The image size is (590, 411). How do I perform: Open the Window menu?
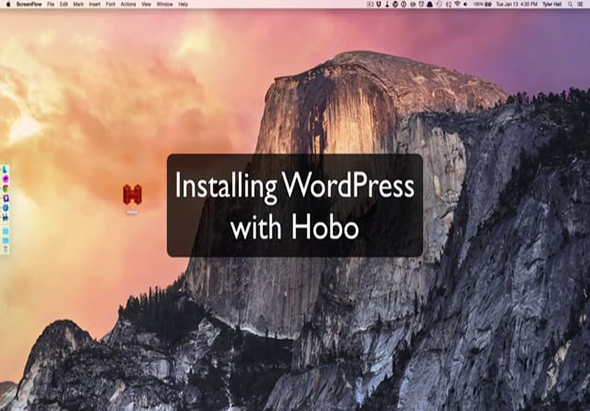pos(164,4)
